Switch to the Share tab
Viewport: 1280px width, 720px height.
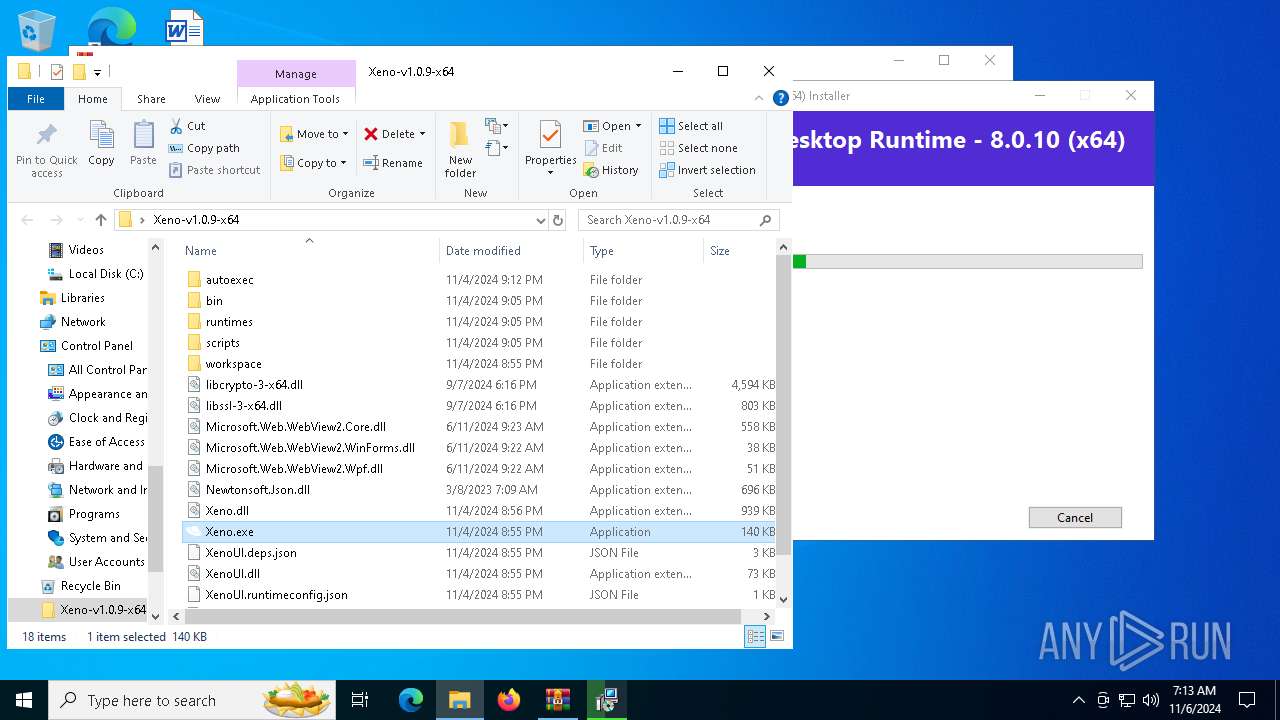click(x=152, y=99)
